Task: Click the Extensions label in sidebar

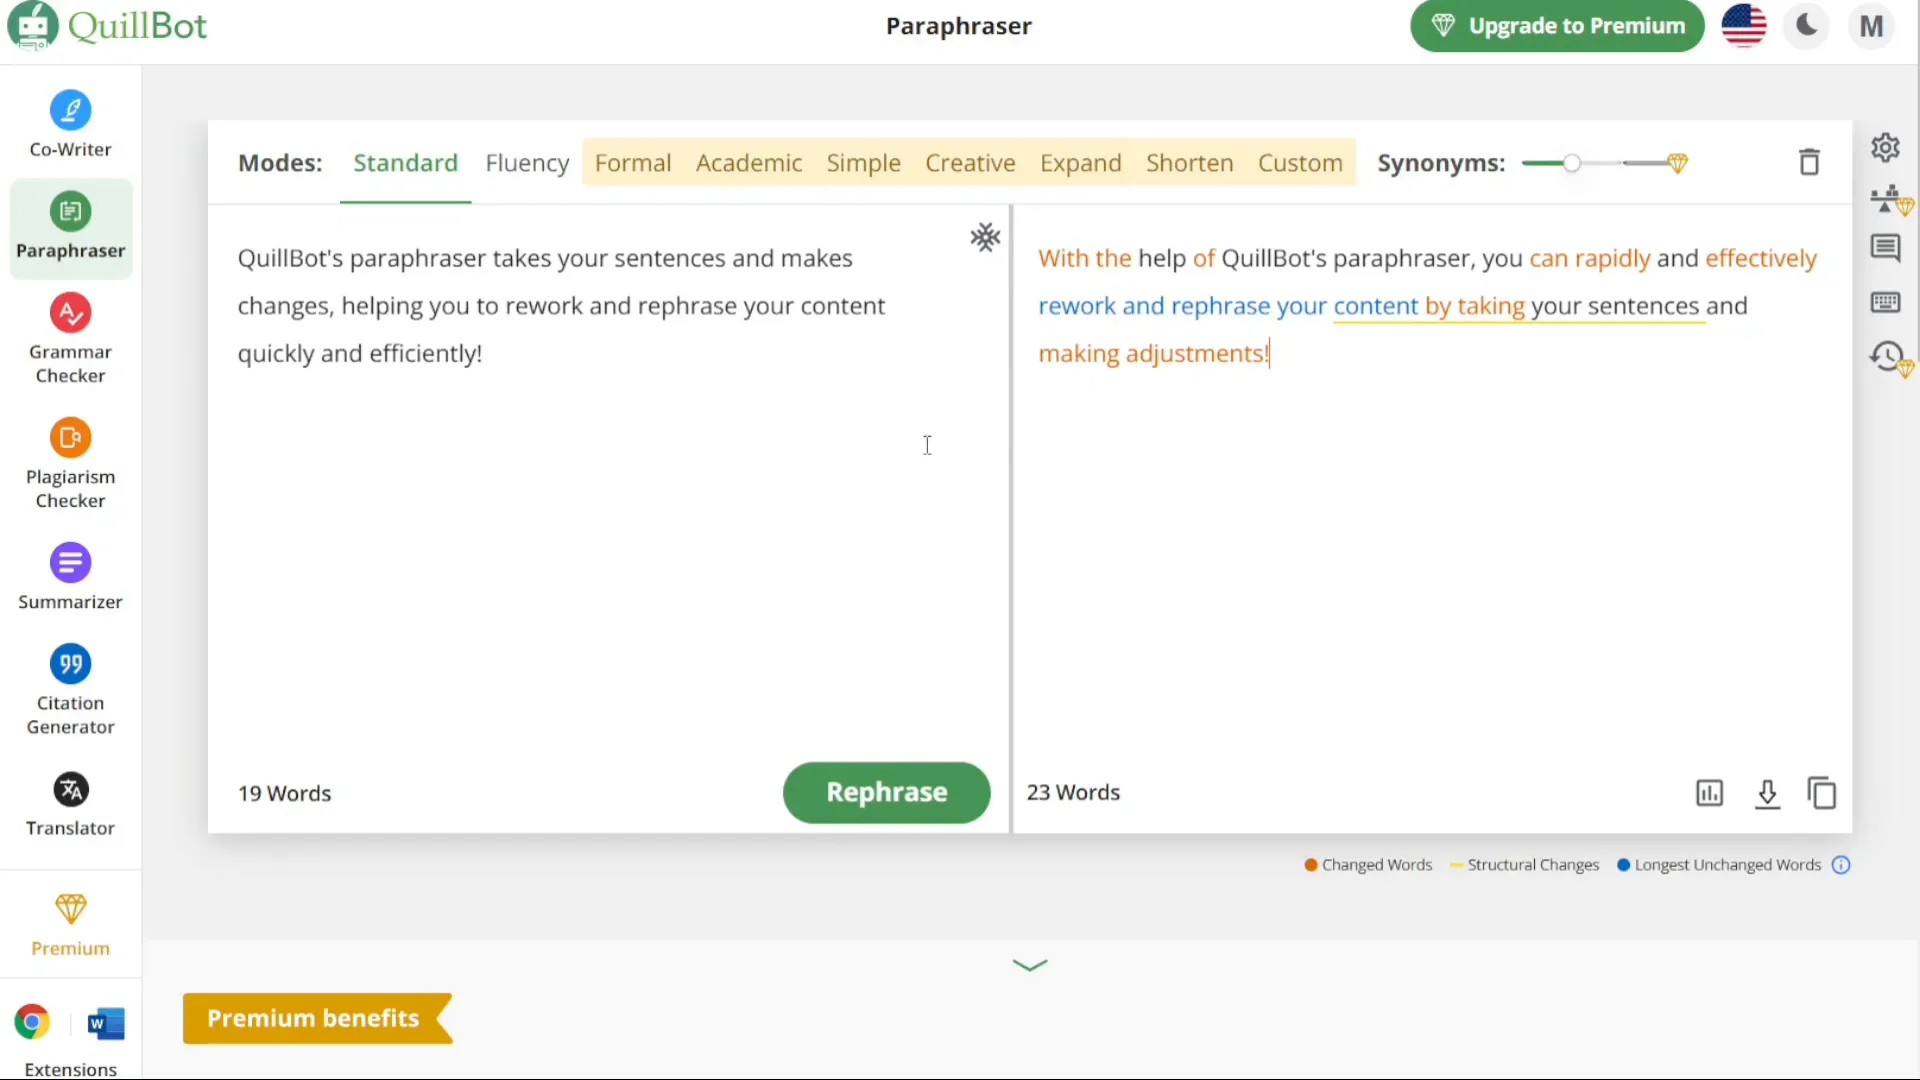Action: tap(70, 1069)
